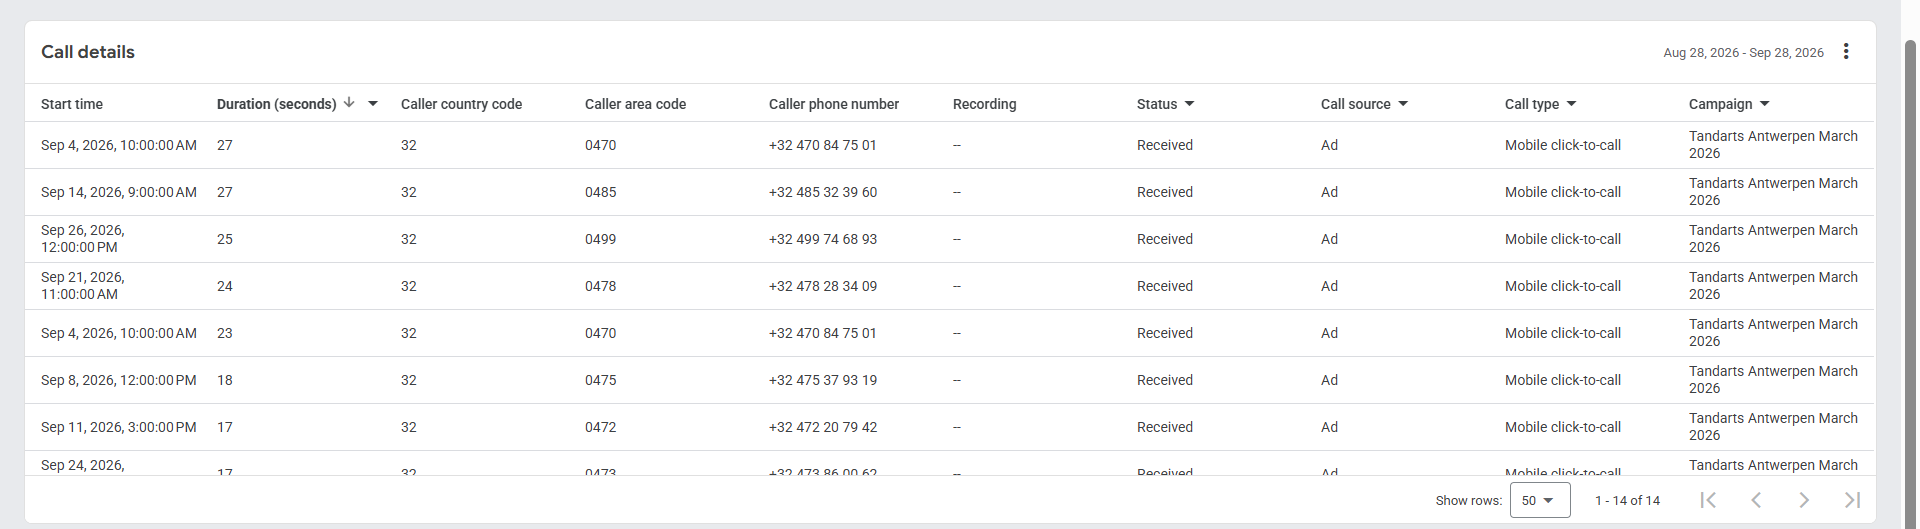1920x529 pixels.
Task: Go to the first page of results
Action: tap(1708, 500)
